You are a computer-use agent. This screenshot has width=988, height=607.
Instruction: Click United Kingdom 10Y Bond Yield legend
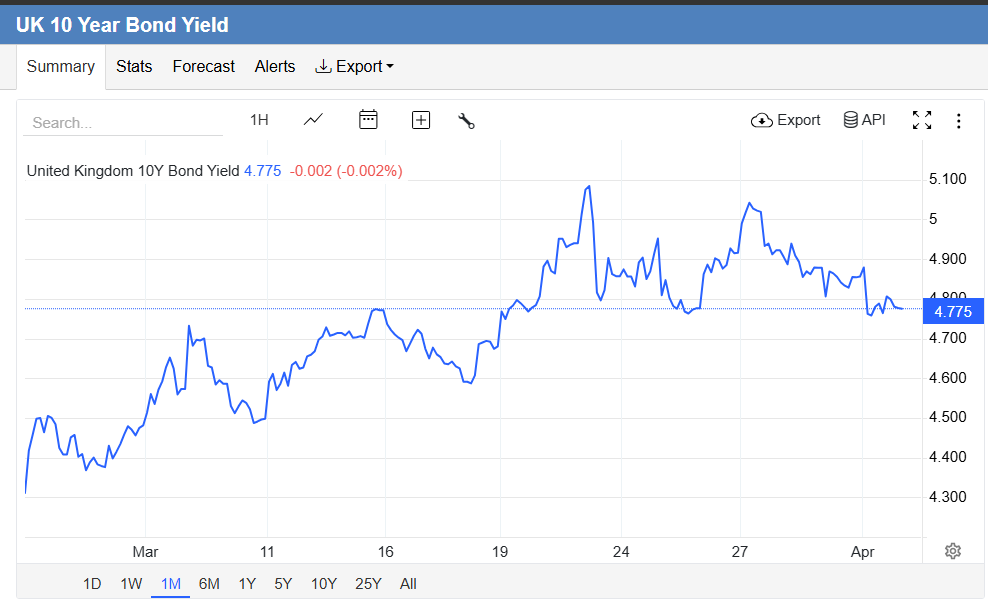133,171
